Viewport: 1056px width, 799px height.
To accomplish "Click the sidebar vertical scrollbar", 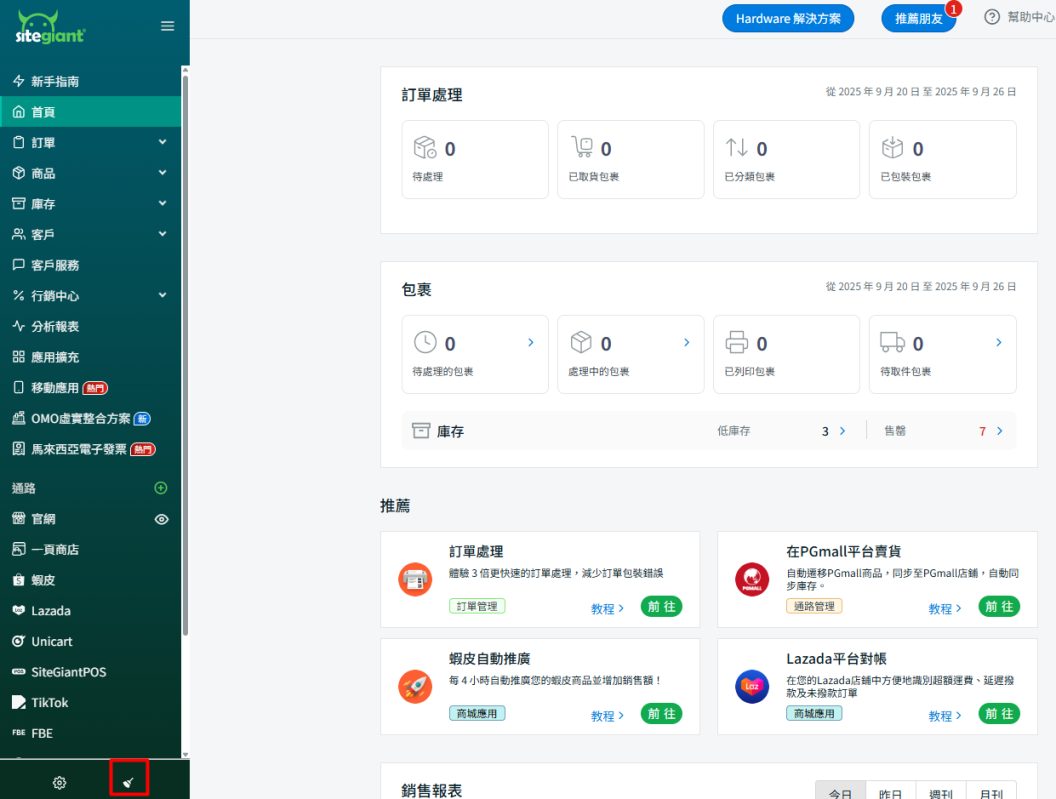I will 185,350.
